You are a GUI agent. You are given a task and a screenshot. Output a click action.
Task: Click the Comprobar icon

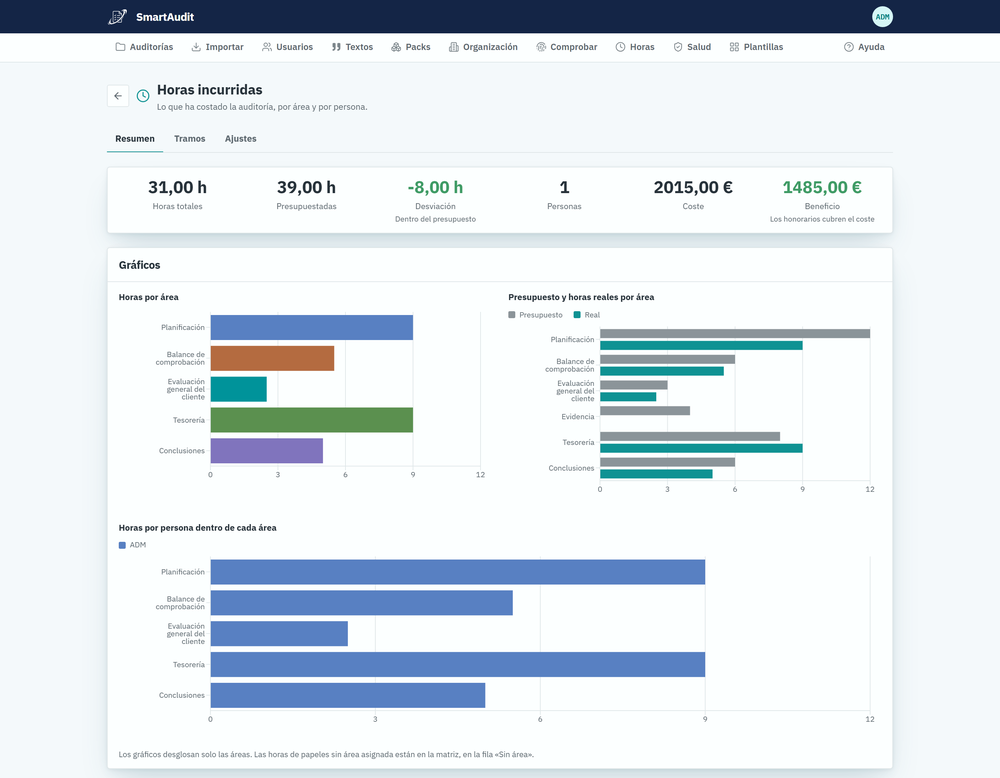[x=541, y=47]
